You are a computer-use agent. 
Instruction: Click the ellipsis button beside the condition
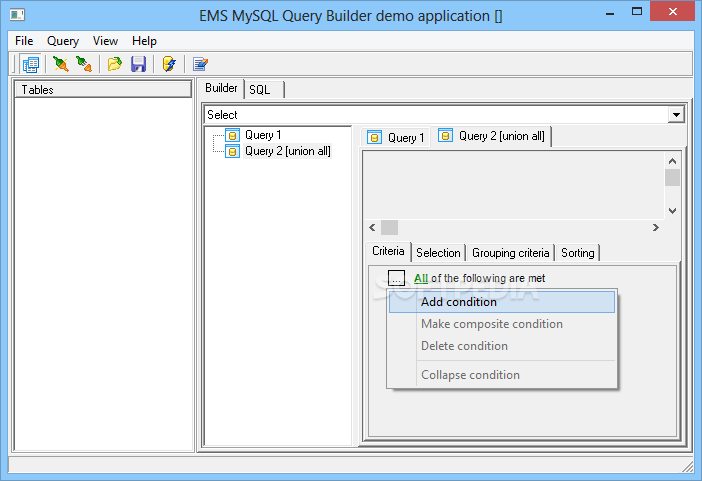[x=396, y=278]
